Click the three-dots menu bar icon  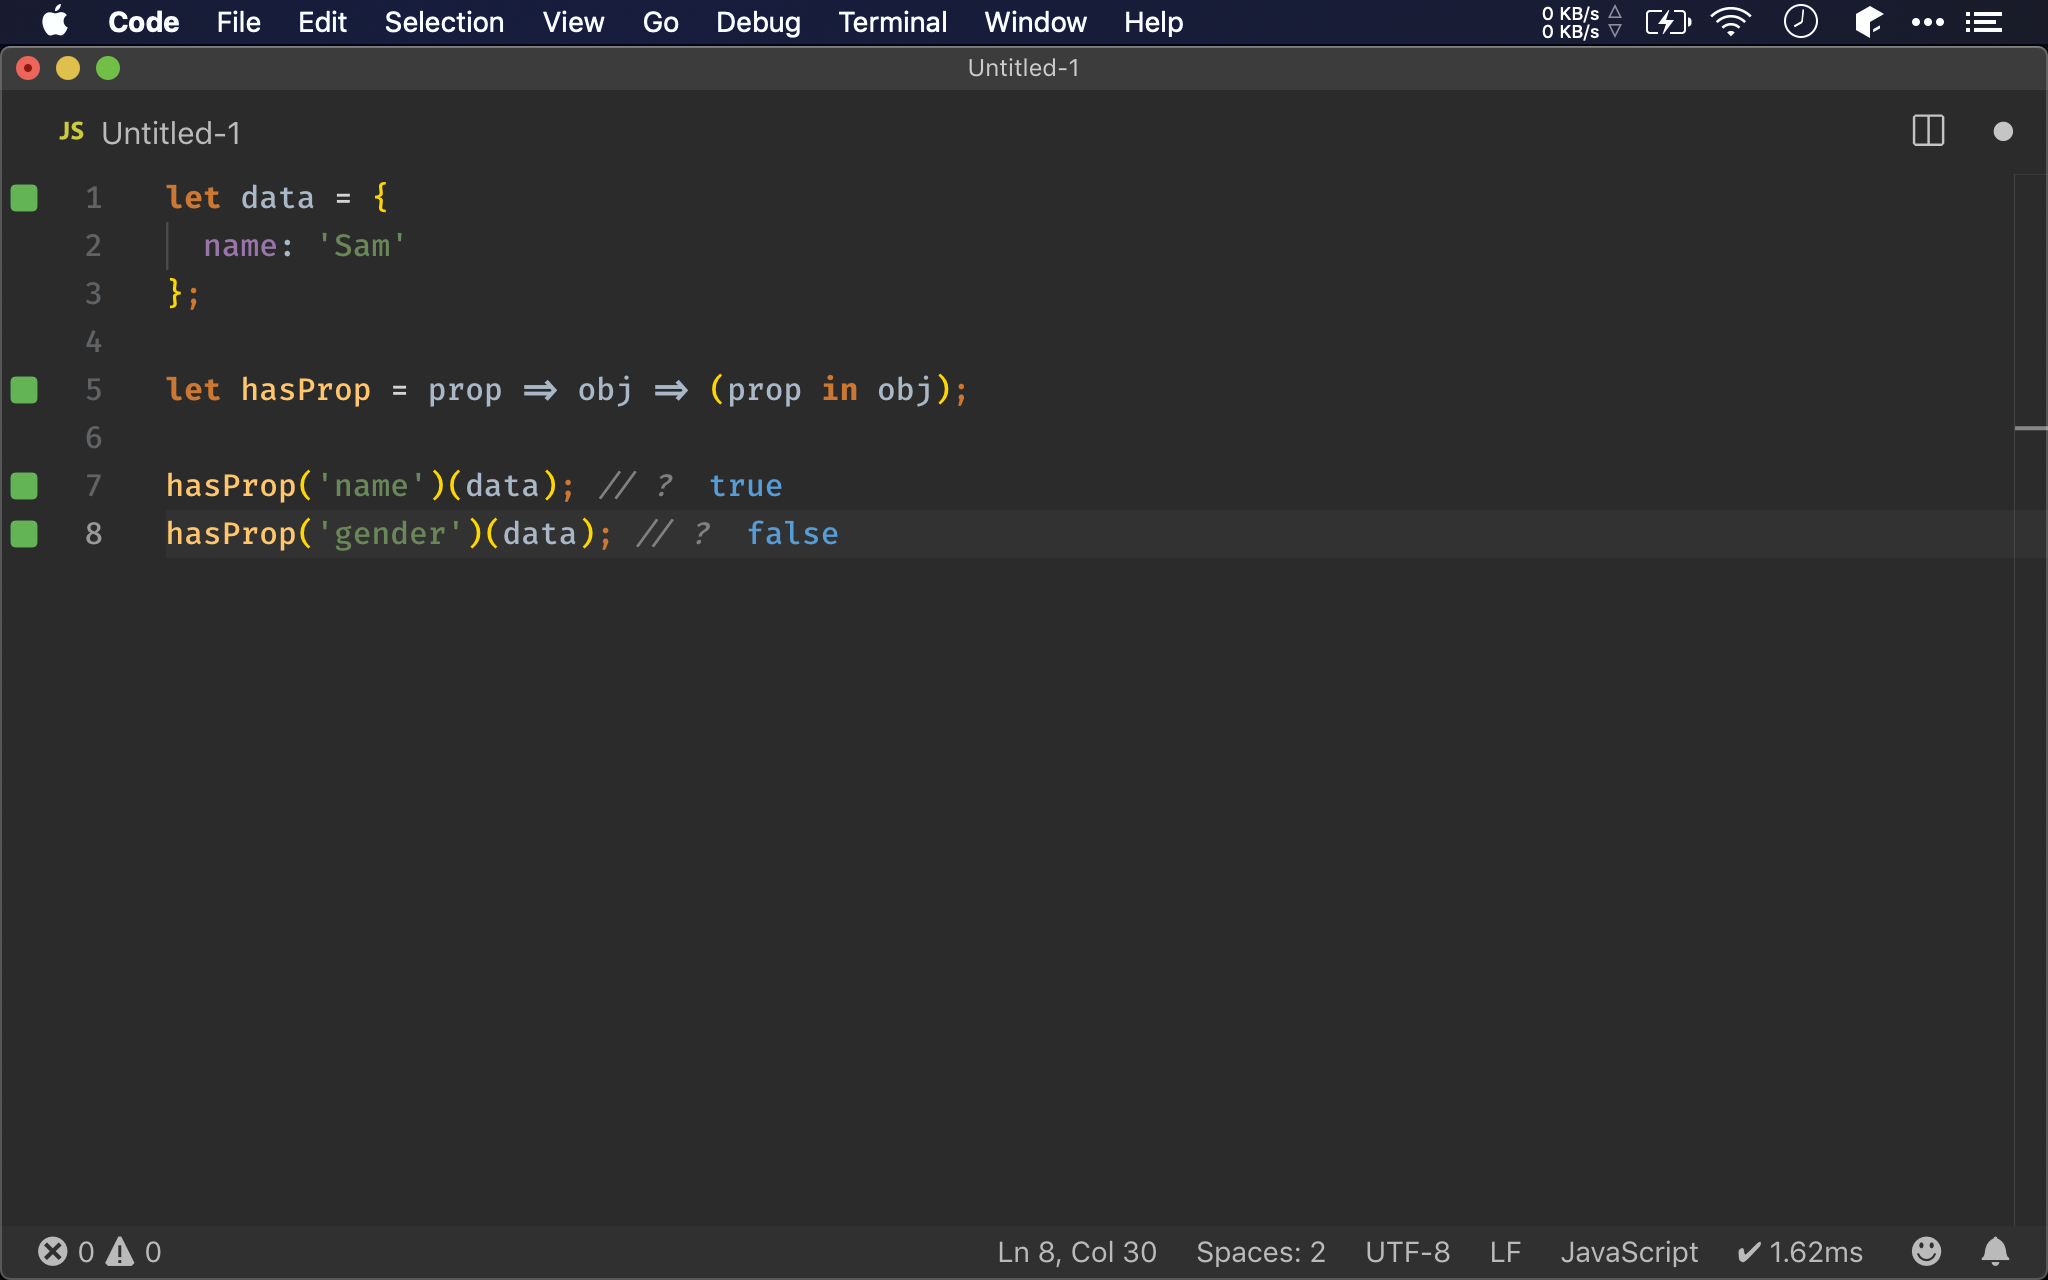coord(1928,22)
